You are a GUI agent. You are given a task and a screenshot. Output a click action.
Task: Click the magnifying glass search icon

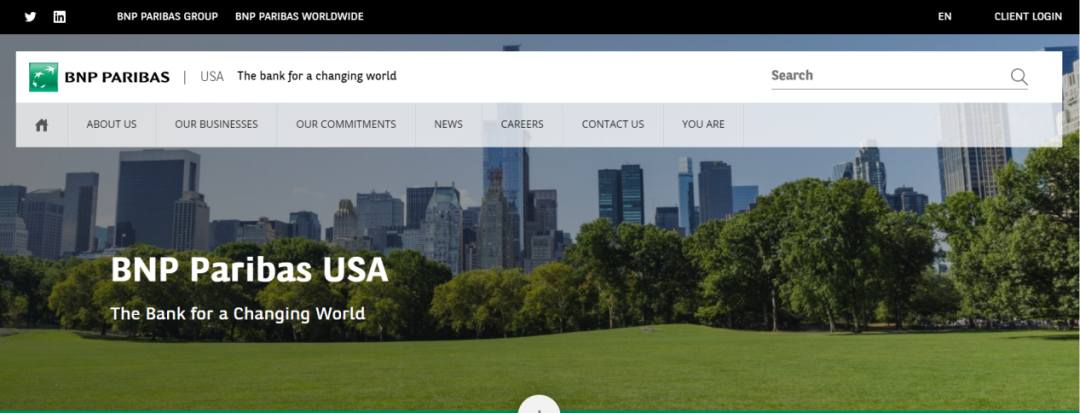[1019, 76]
